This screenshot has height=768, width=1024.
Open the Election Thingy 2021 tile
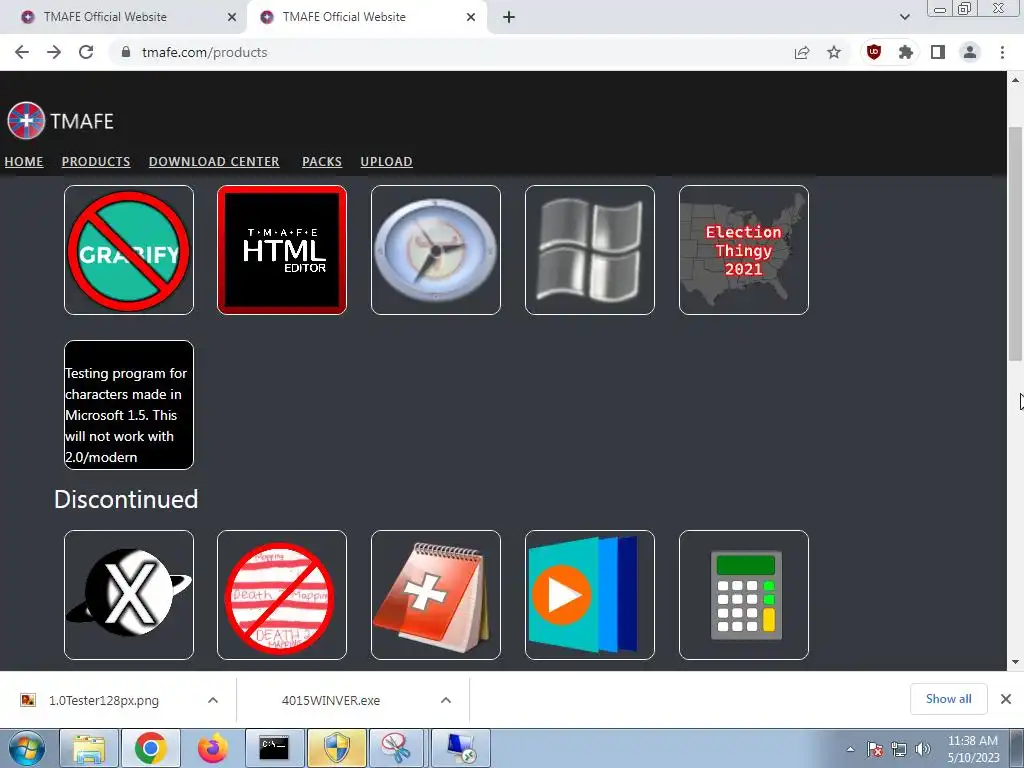[x=744, y=249]
